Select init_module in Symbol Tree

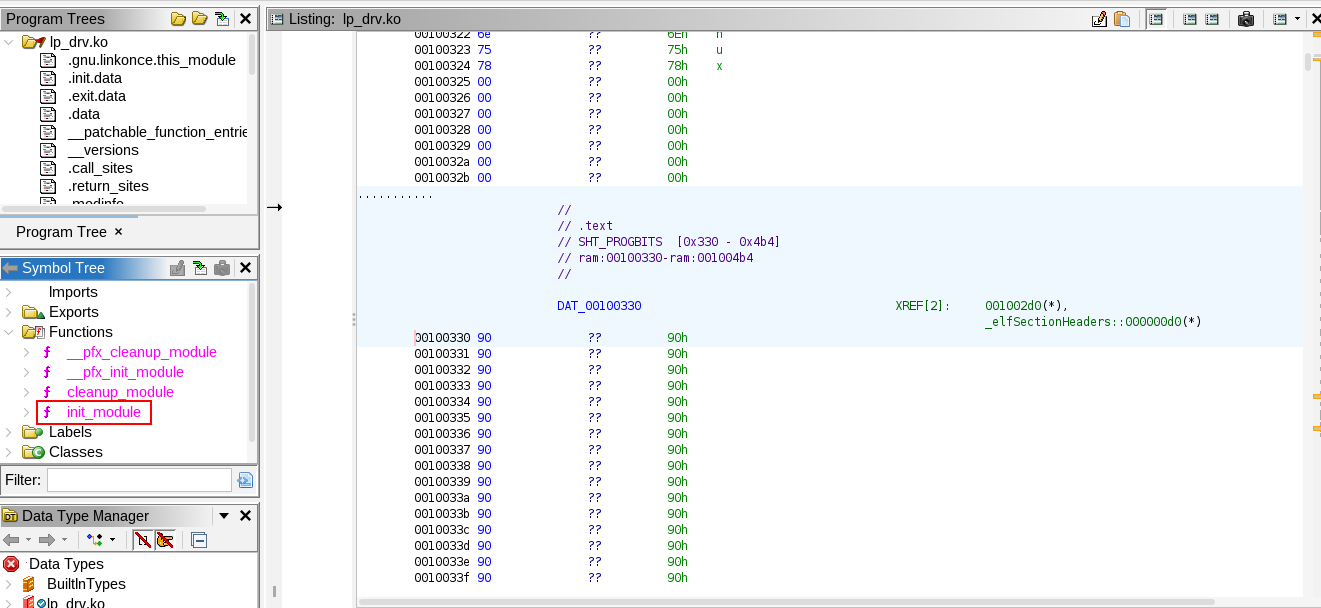coord(104,412)
